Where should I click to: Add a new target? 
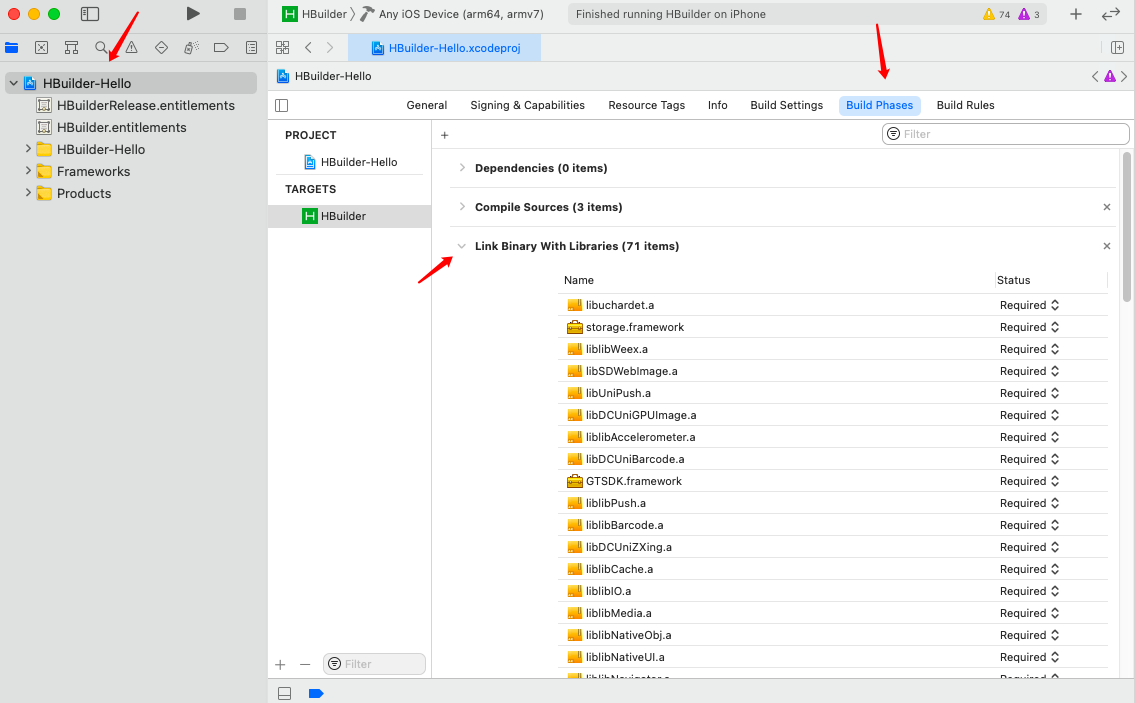(280, 665)
